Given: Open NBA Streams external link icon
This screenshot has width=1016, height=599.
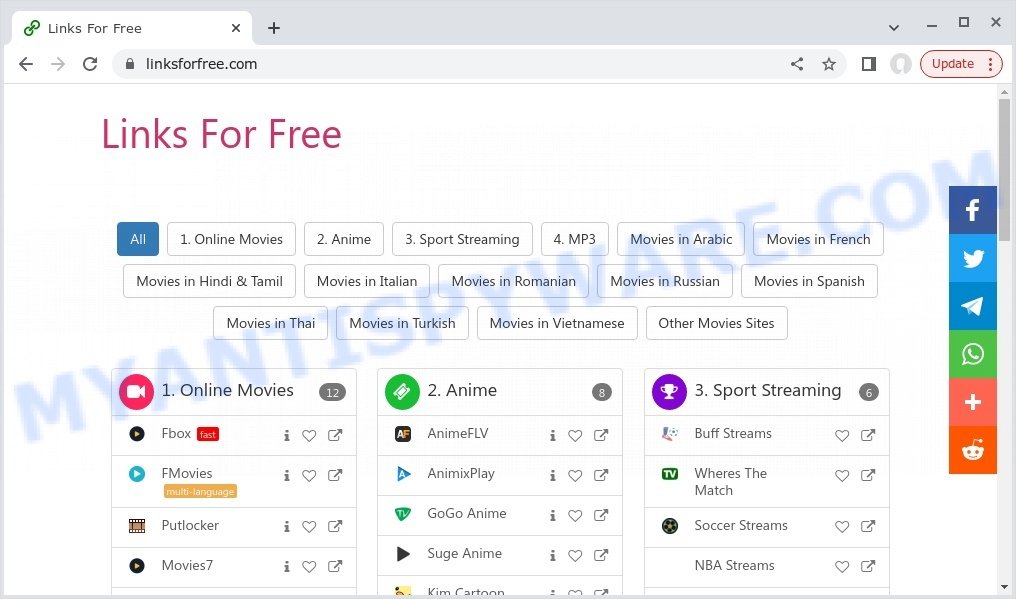Looking at the screenshot, I should 868,566.
